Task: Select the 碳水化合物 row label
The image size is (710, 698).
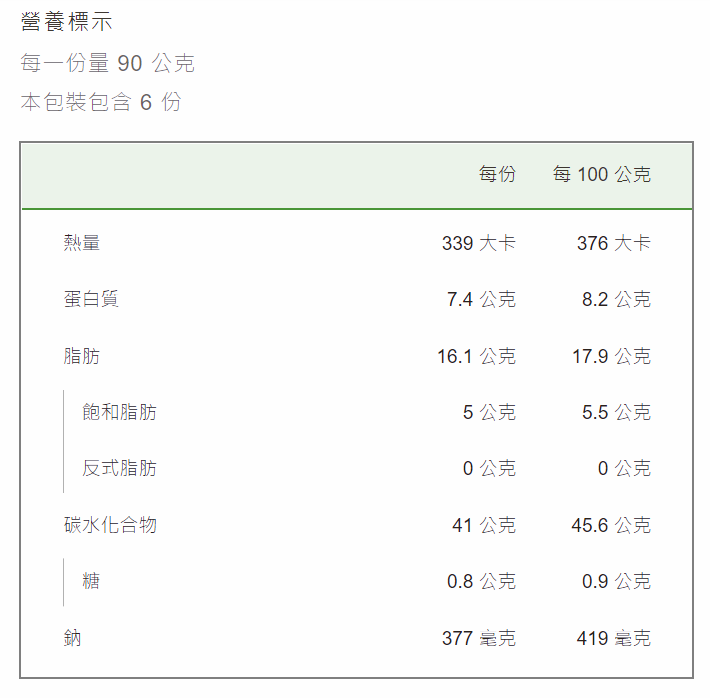Action: tap(110, 525)
